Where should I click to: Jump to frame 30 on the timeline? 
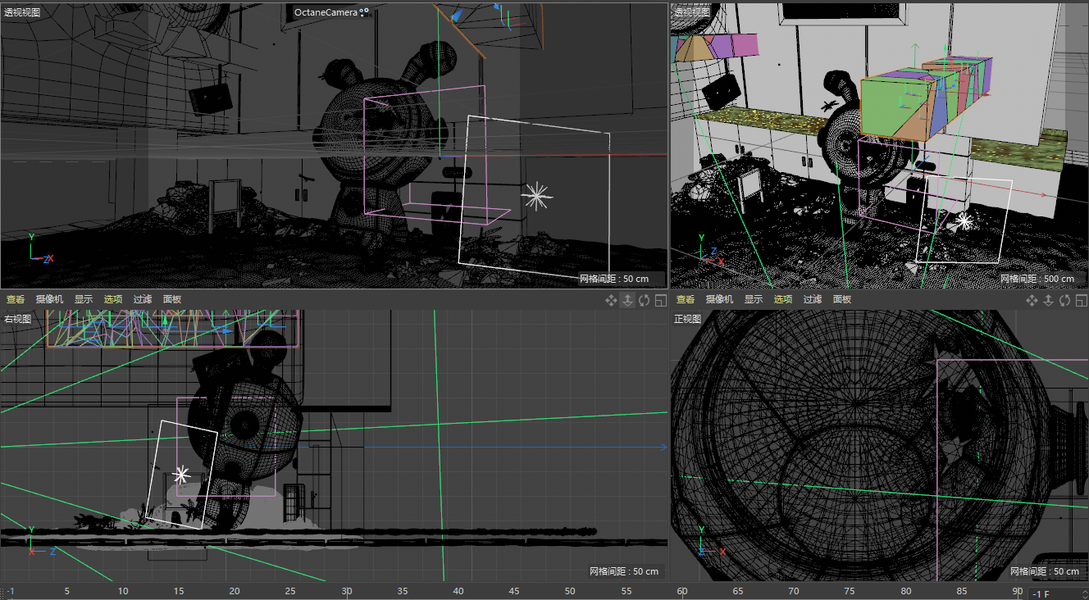click(347, 592)
